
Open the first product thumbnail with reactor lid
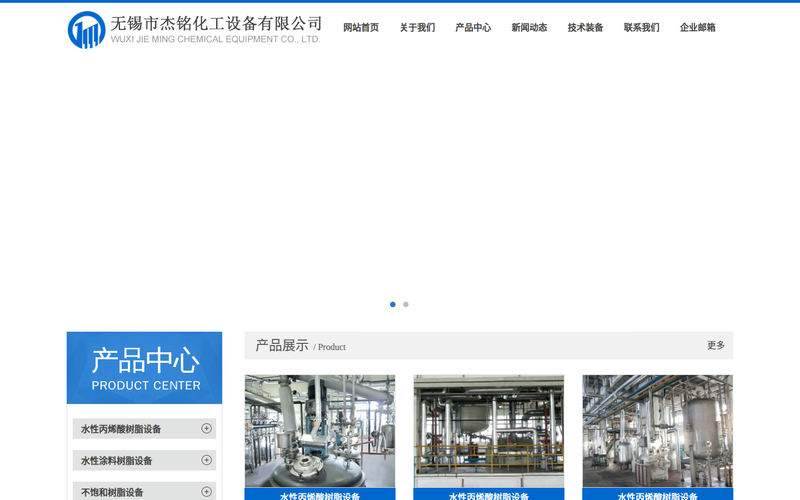click(320, 431)
